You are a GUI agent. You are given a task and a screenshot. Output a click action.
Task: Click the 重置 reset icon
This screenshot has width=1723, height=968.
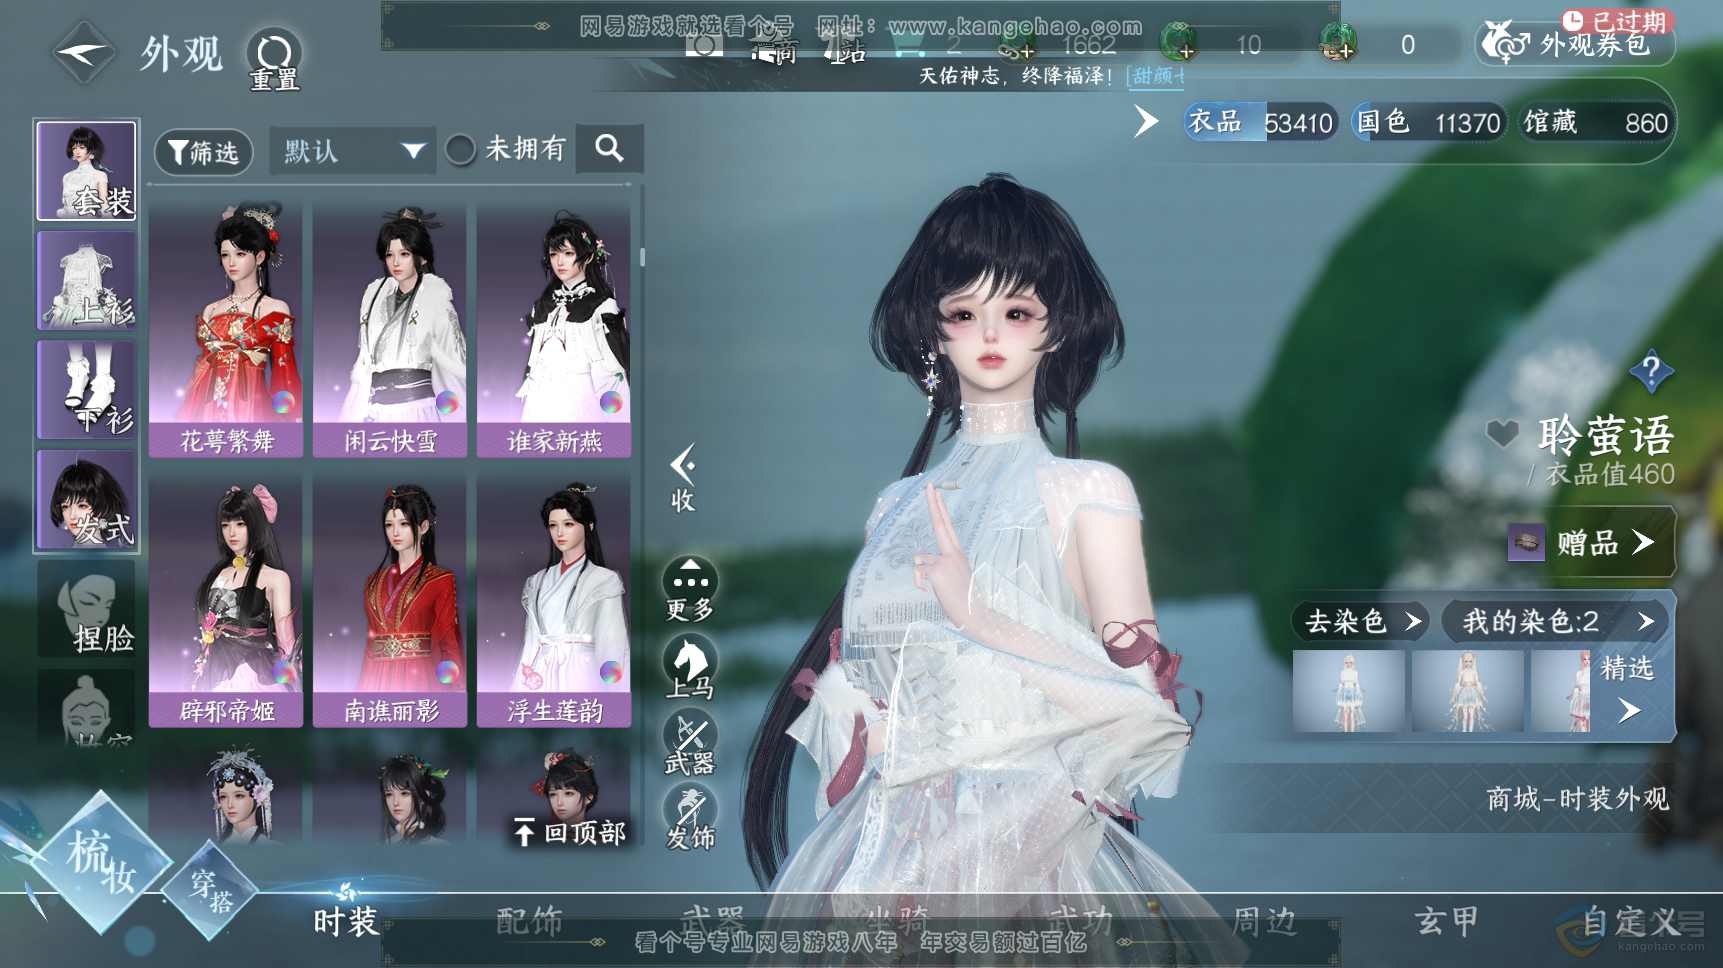click(274, 61)
